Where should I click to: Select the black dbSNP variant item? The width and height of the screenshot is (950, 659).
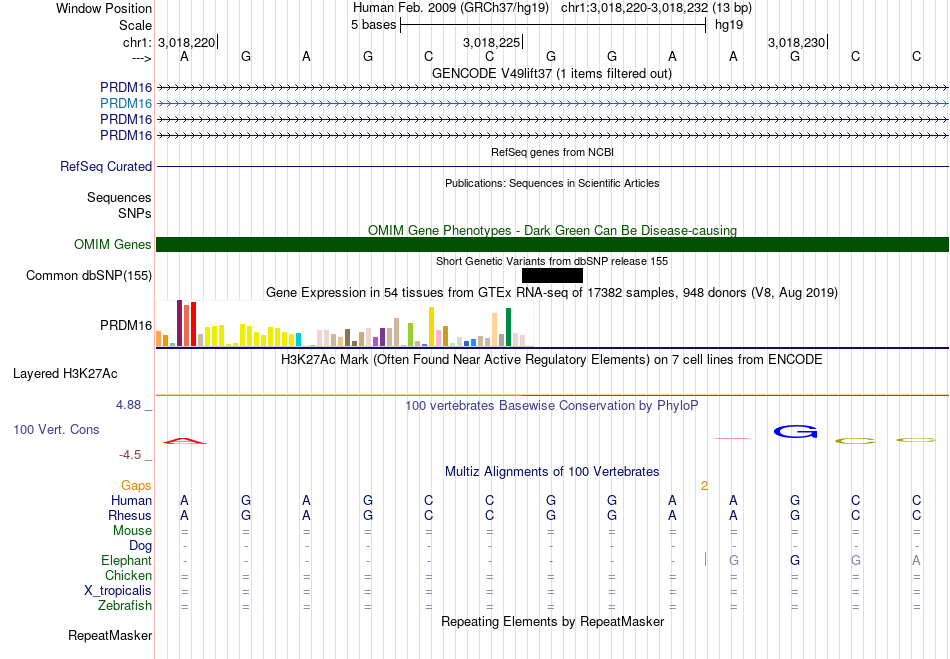pos(552,276)
